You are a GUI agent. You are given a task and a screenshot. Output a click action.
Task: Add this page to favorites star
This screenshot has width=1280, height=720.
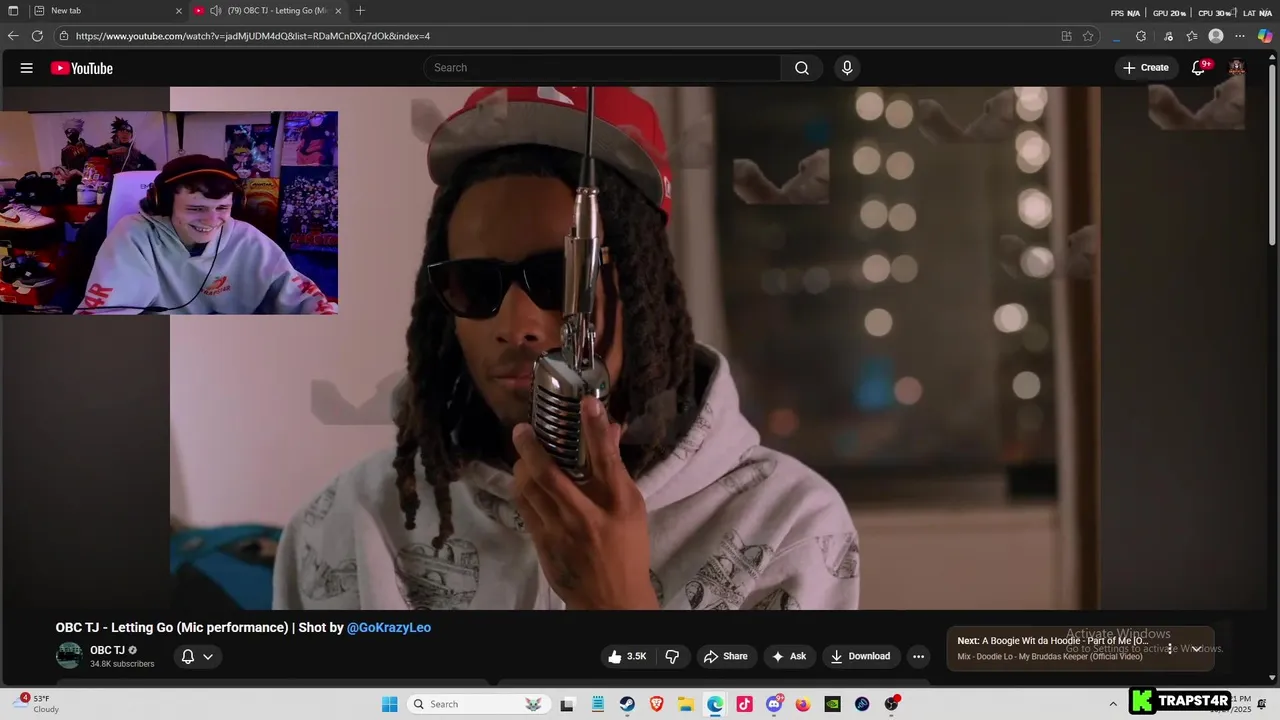coord(1088,36)
